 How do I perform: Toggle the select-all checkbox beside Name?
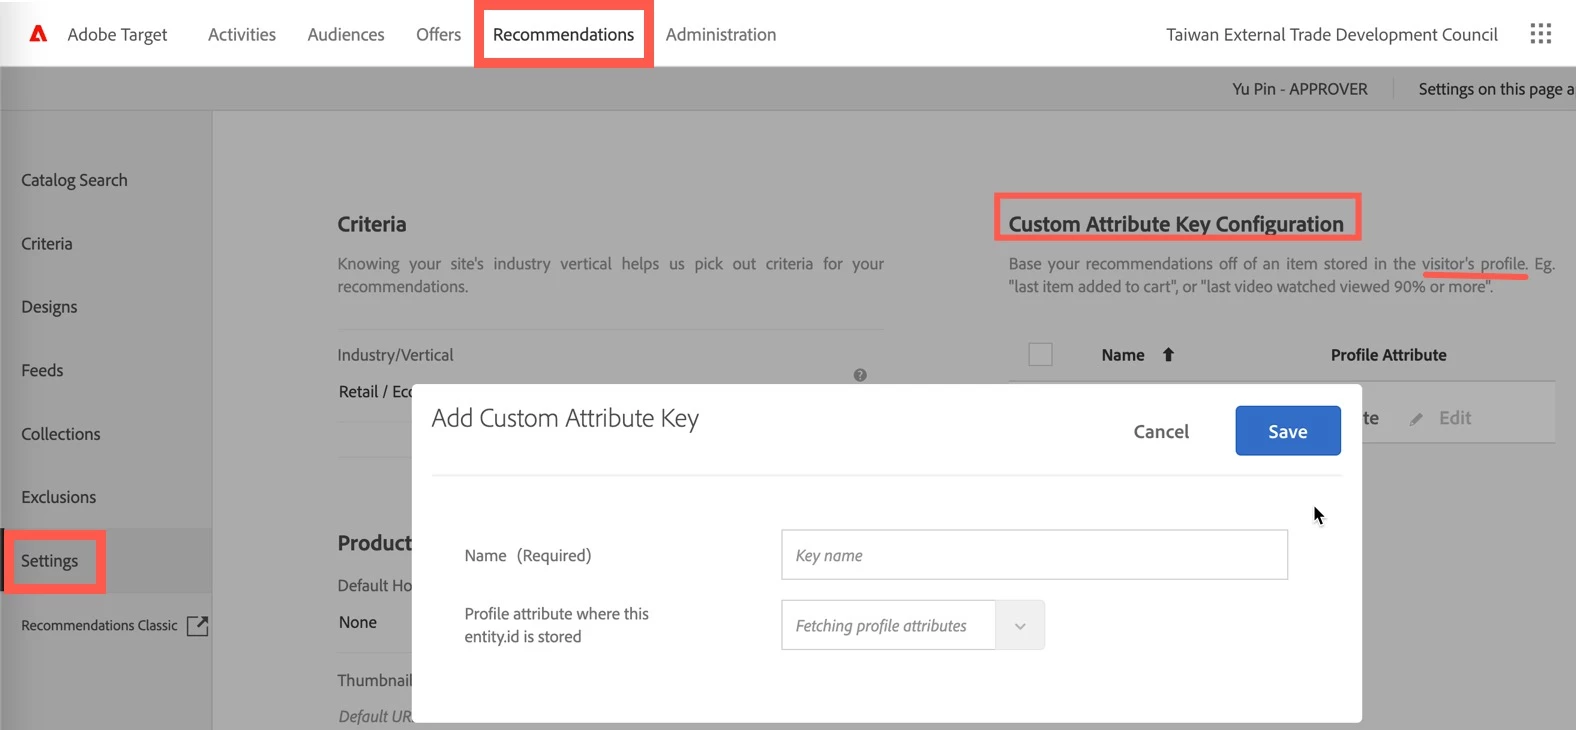(1040, 355)
